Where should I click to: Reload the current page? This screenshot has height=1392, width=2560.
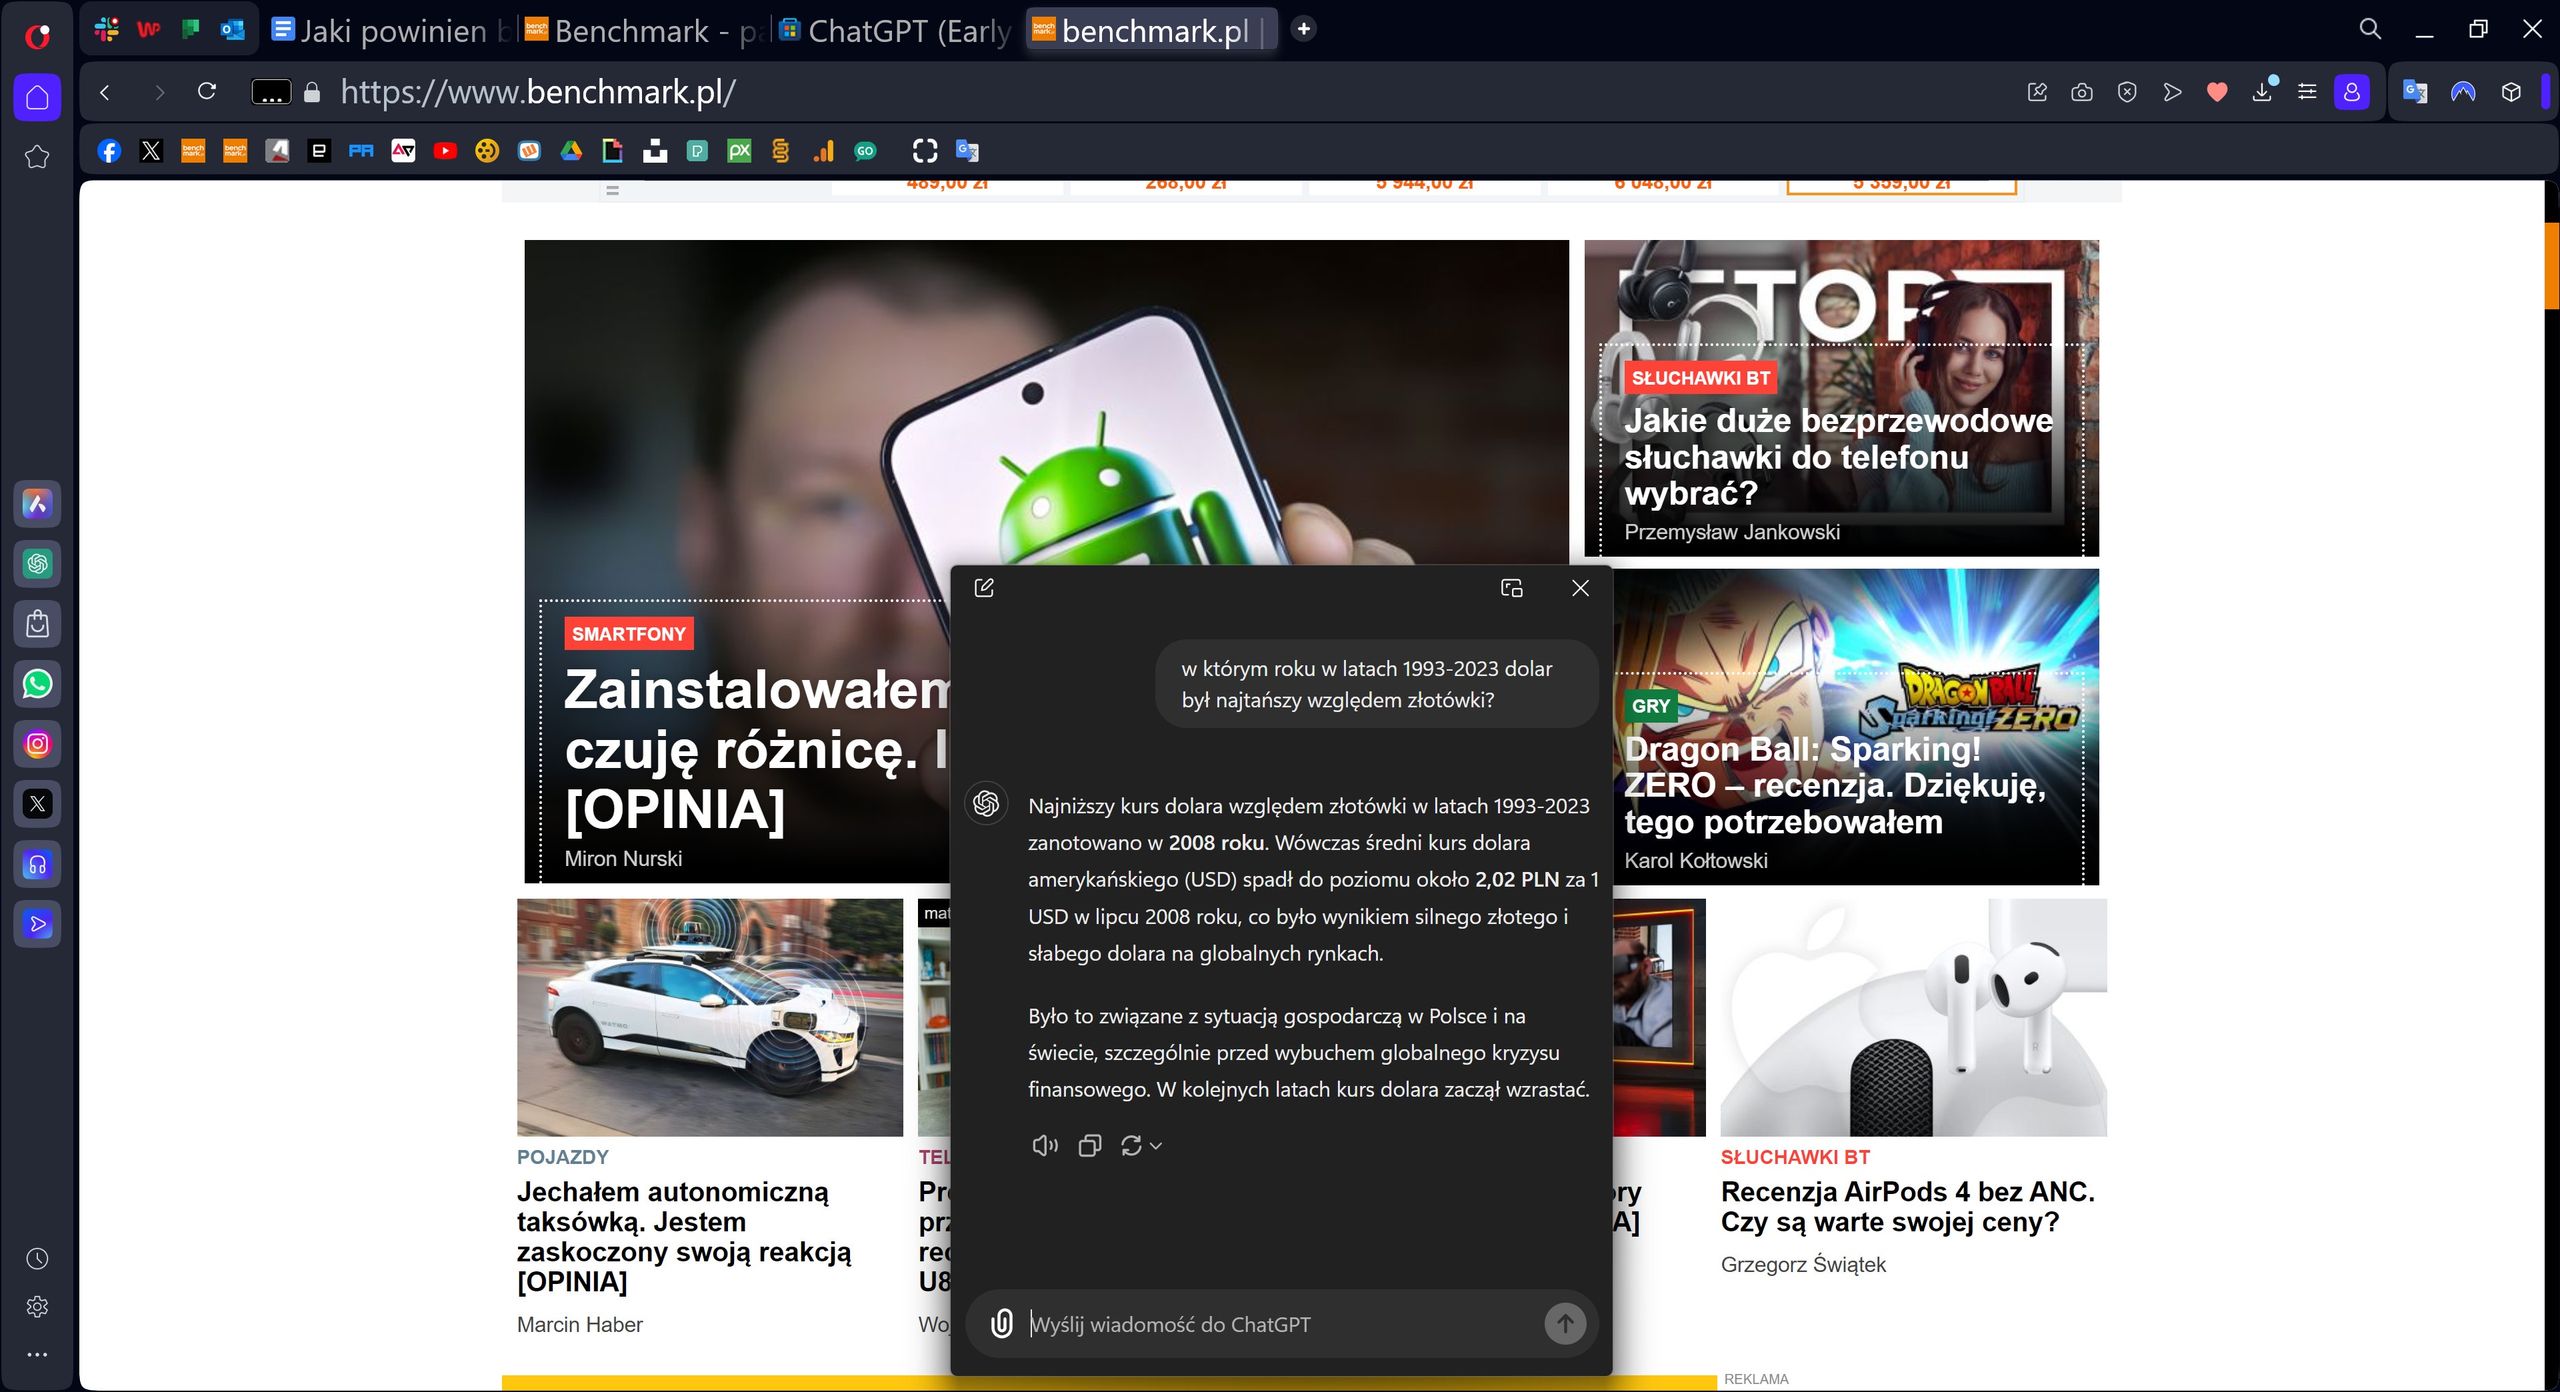click(207, 92)
